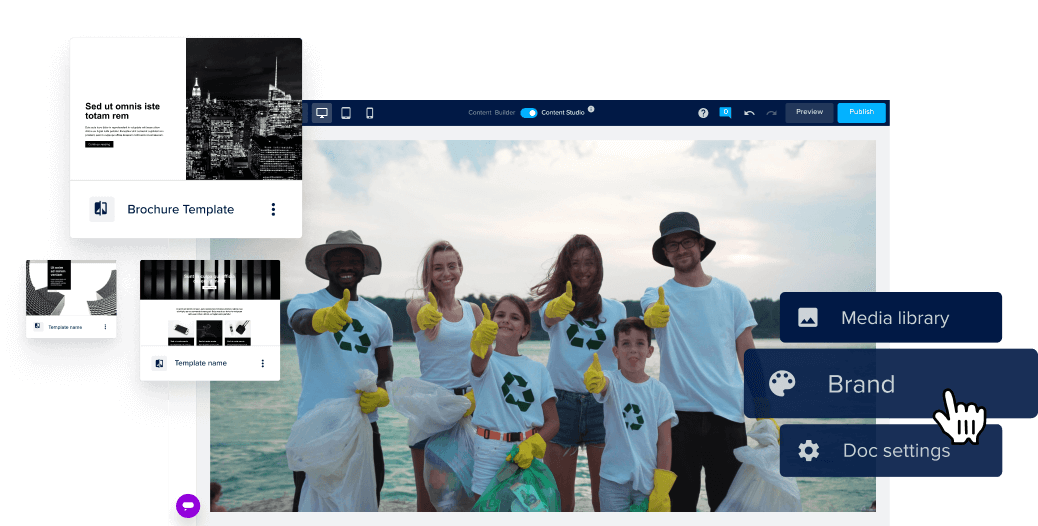Open Brochure Template three-dot options menu
The image size is (1038, 526).
273,209
